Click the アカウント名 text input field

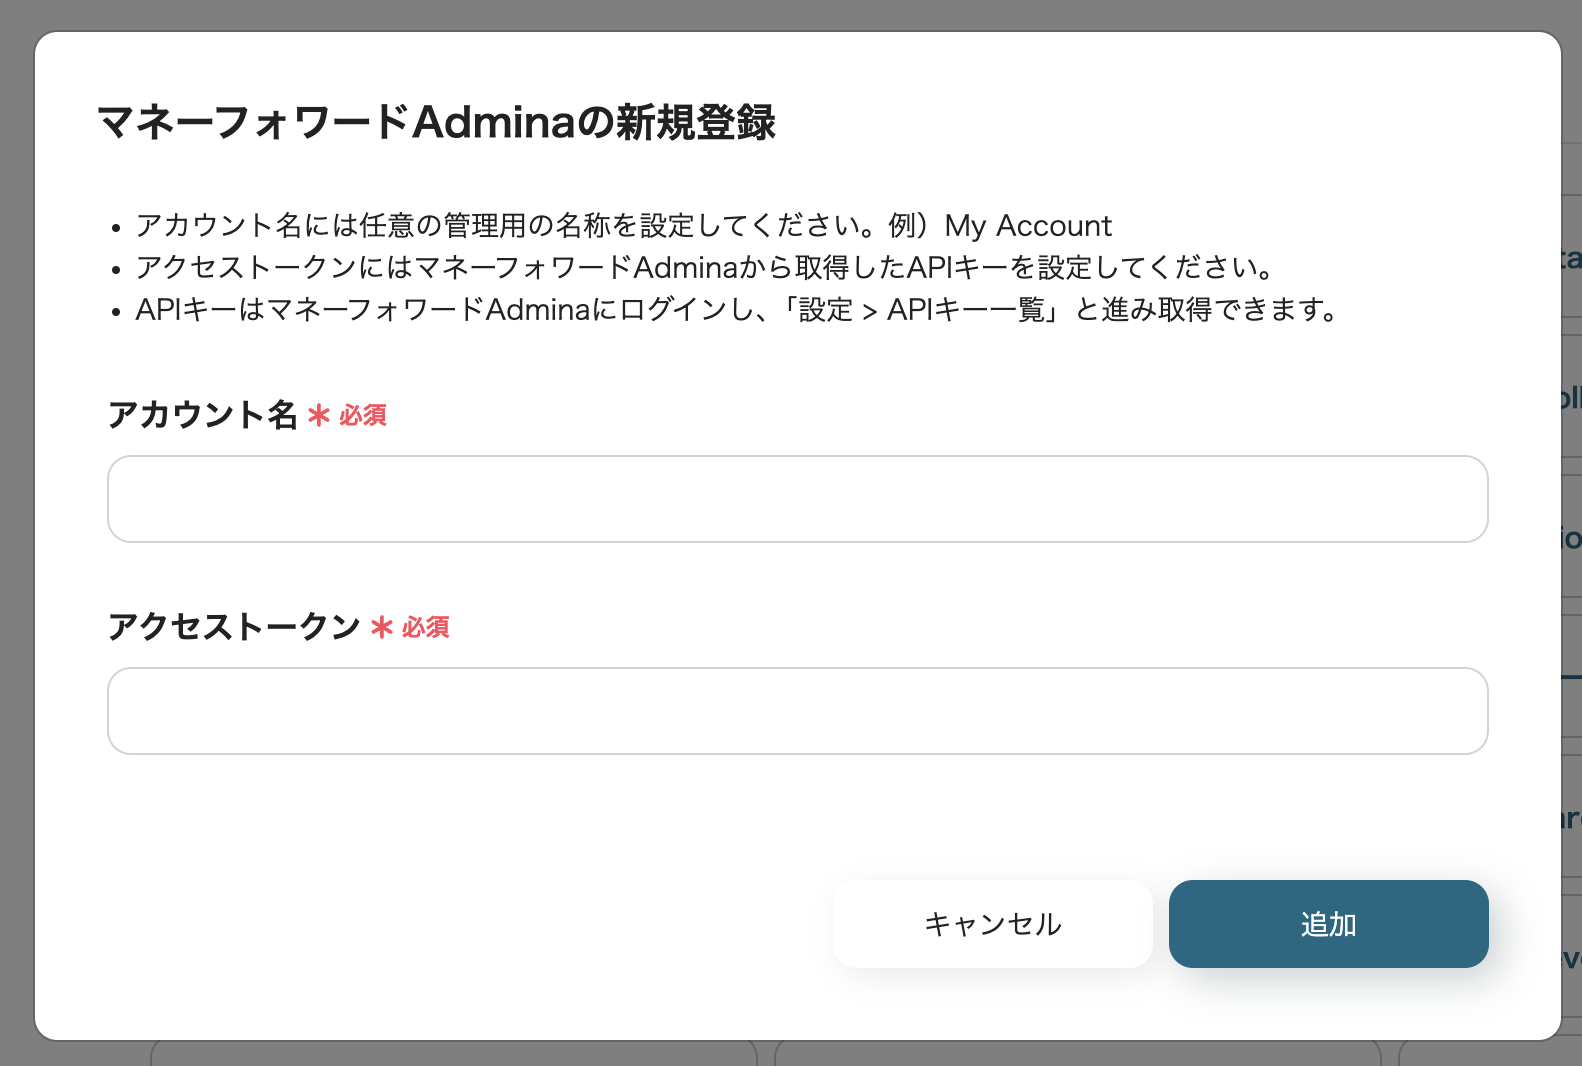[x=797, y=499]
